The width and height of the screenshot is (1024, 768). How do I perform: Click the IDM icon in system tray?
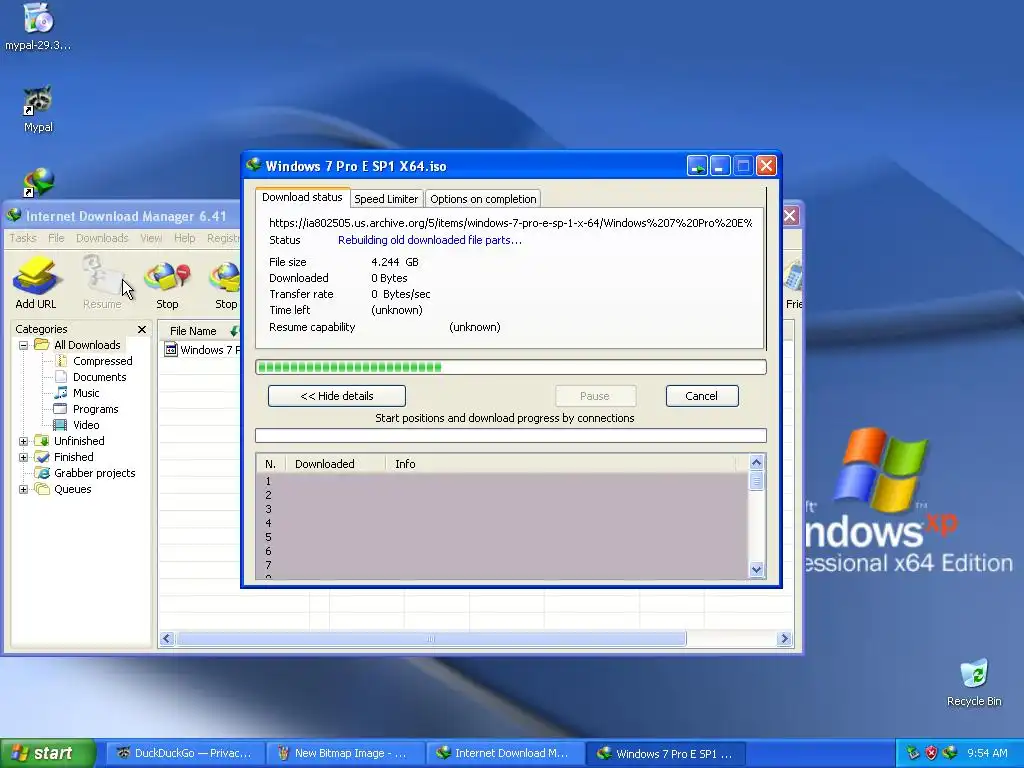coord(950,753)
